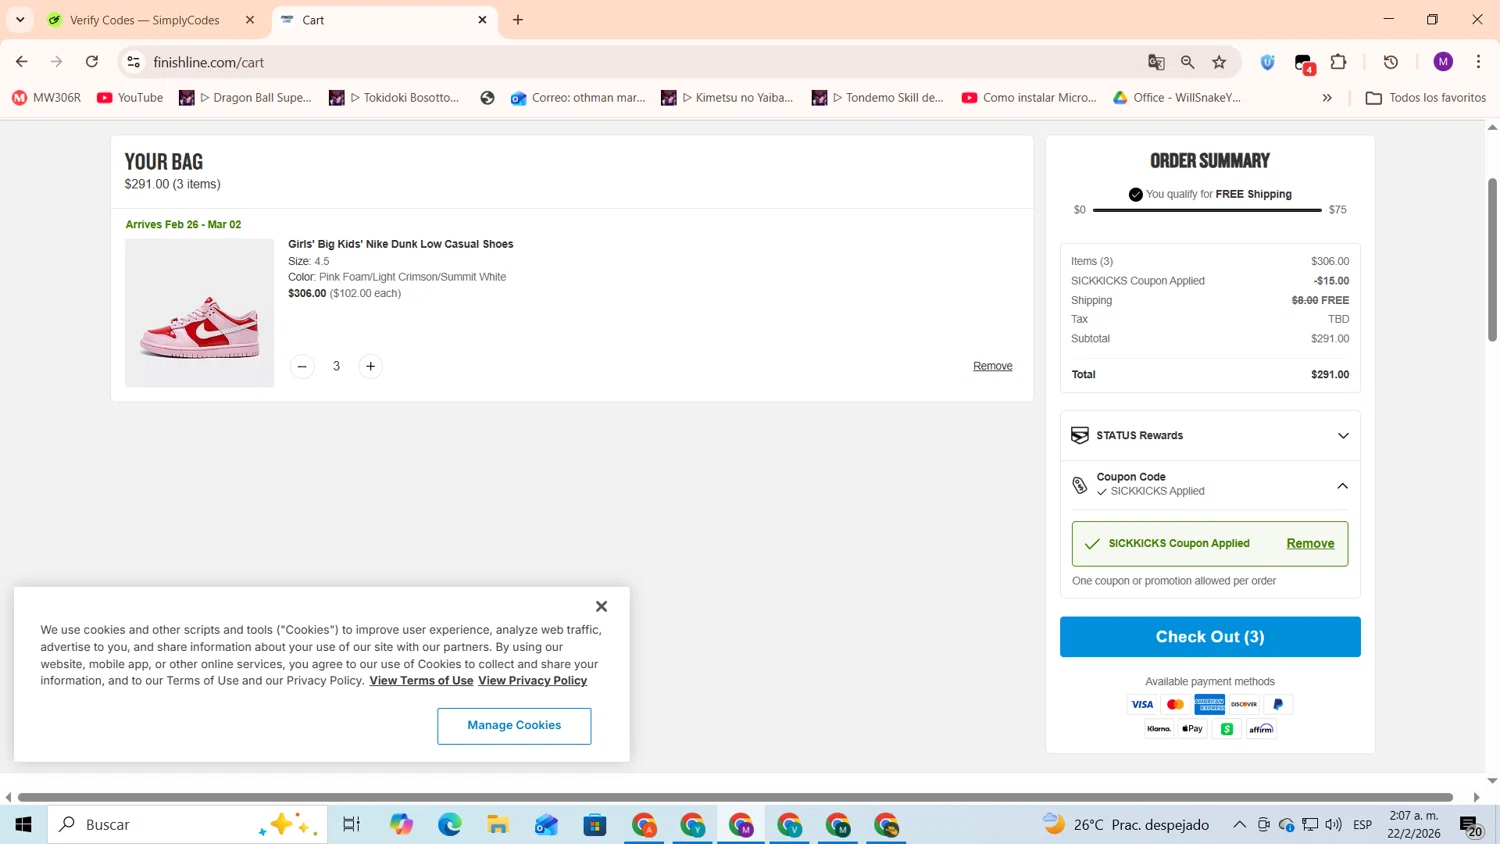Image resolution: width=1500 pixels, height=844 pixels.
Task: Show hidden system tray icons
Action: 1239,825
